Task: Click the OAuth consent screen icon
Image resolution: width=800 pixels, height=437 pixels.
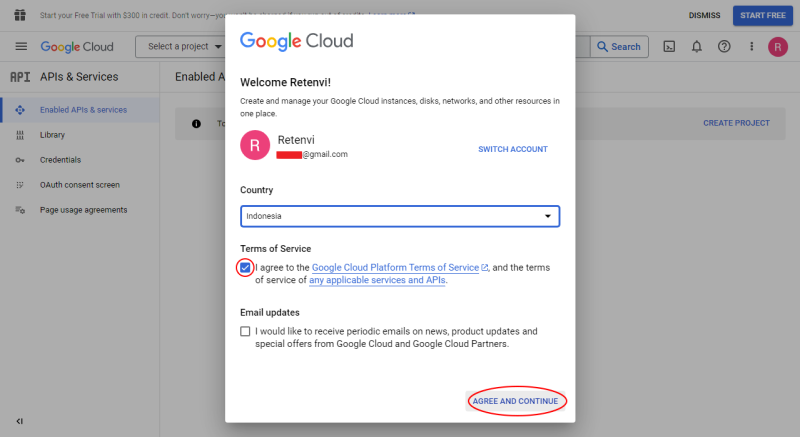Action: pyautogui.click(x=20, y=185)
